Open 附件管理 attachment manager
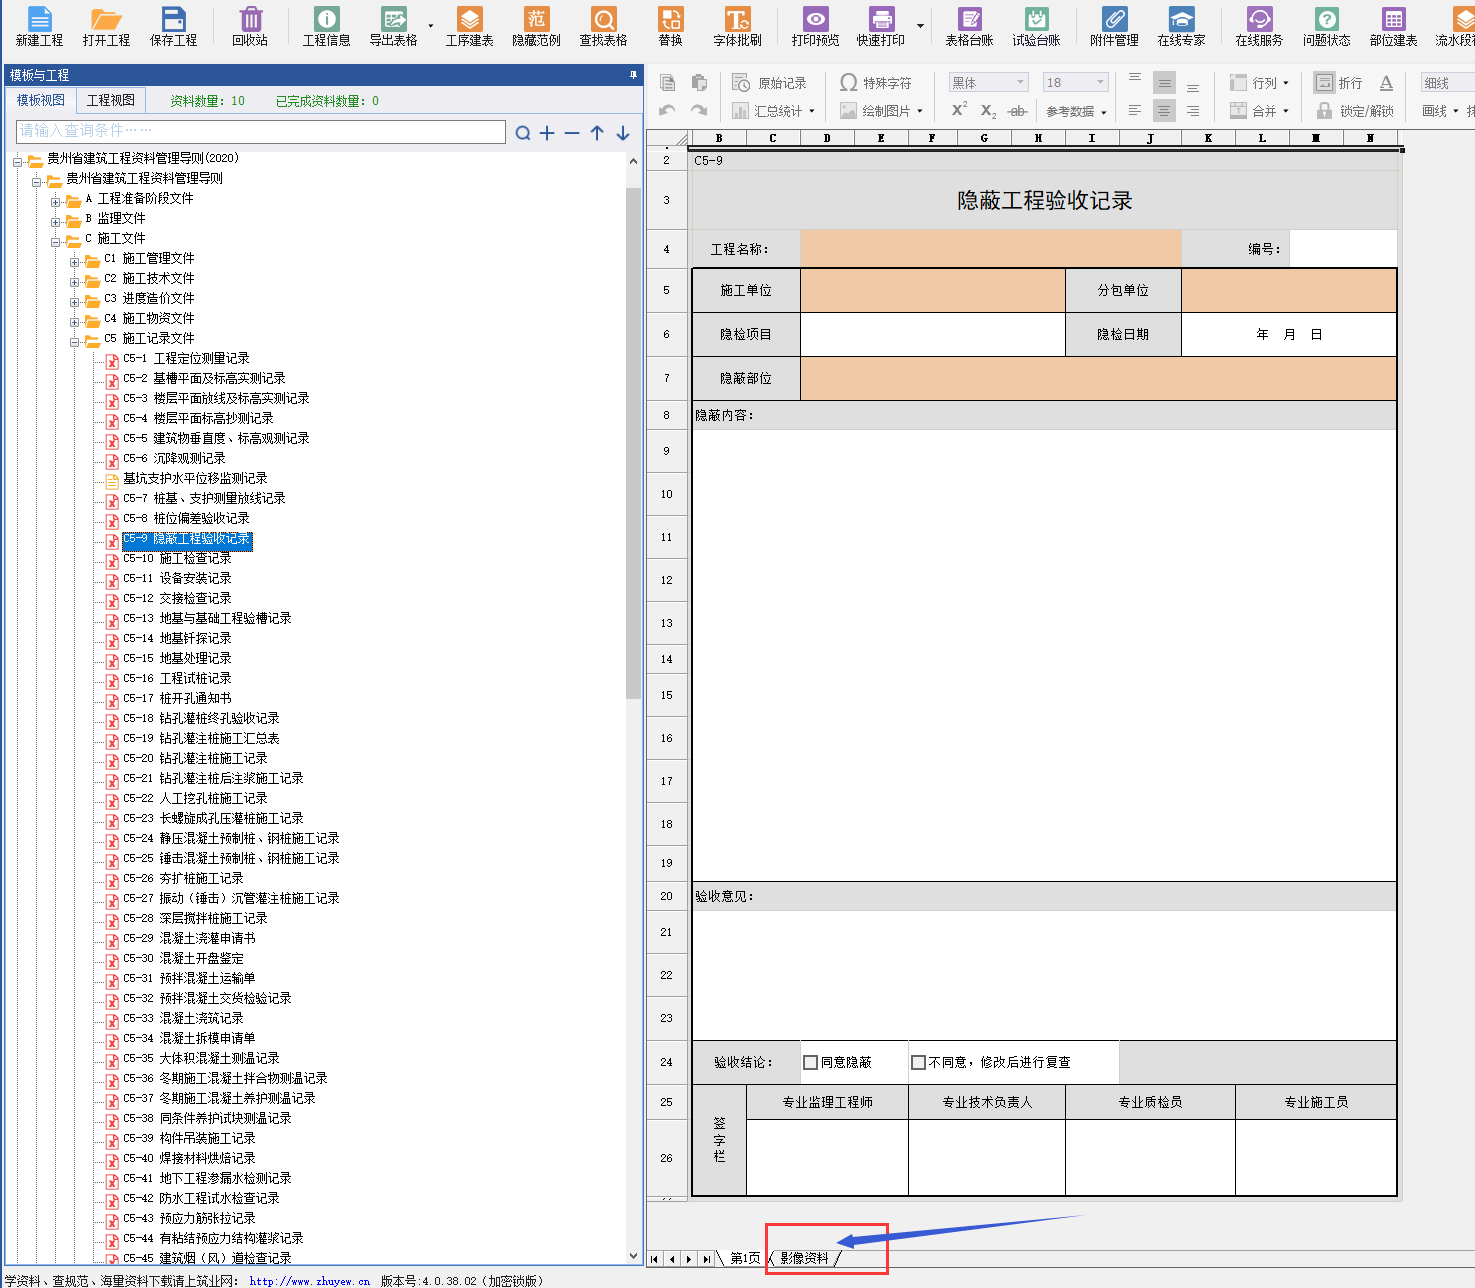Image resolution: width=1475 pixels, height=1288 pixels. pyautogui.click(x=1114, y=26)
